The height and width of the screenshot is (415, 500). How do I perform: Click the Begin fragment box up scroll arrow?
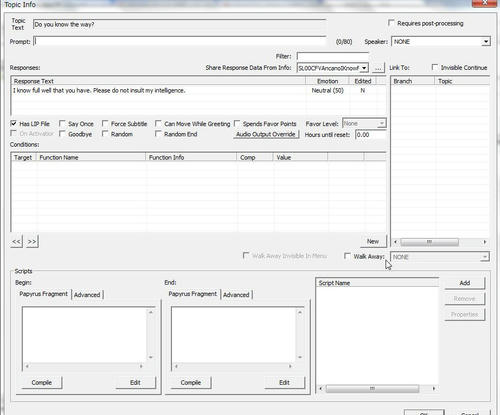(151, 312)
